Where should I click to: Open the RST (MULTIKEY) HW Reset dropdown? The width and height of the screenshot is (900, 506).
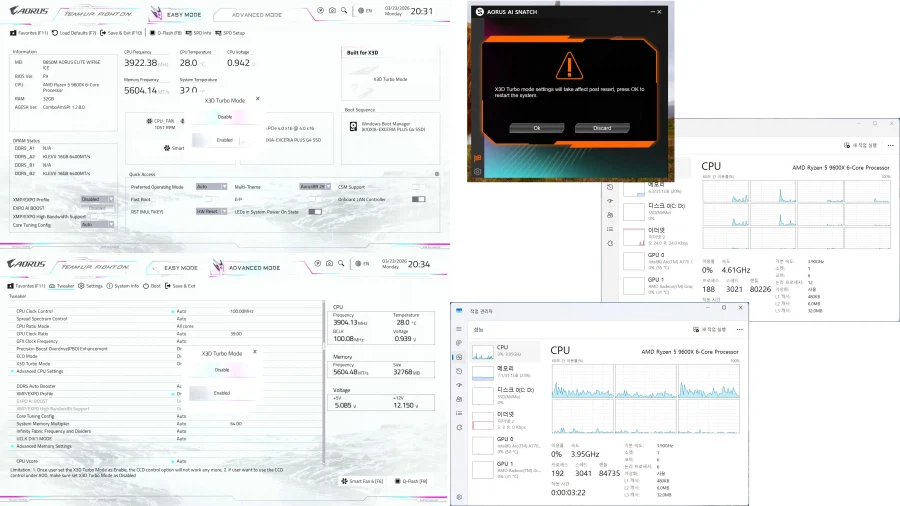(x=211, y=212)
